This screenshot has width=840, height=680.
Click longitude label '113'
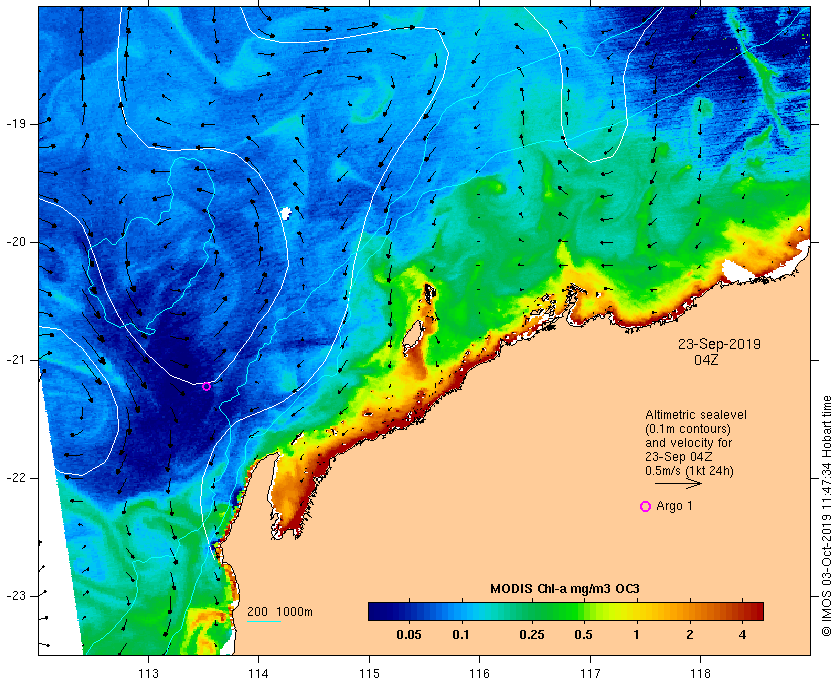click(x=148, y=673)
